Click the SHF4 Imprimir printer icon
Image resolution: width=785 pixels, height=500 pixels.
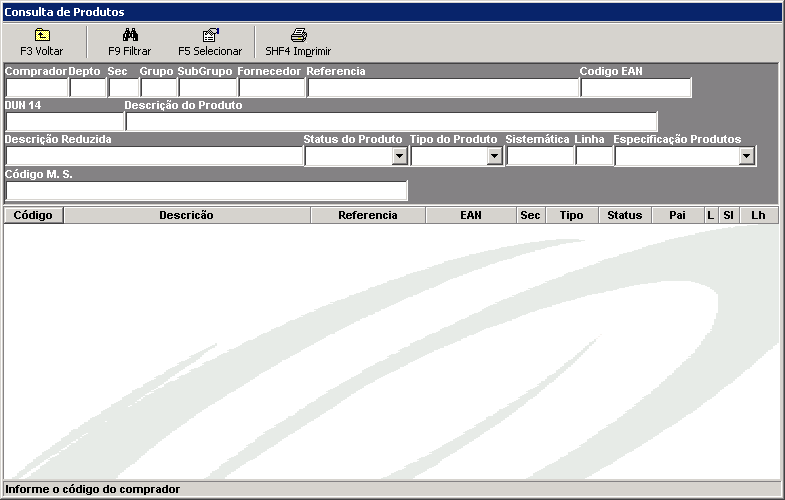(299, 35)
